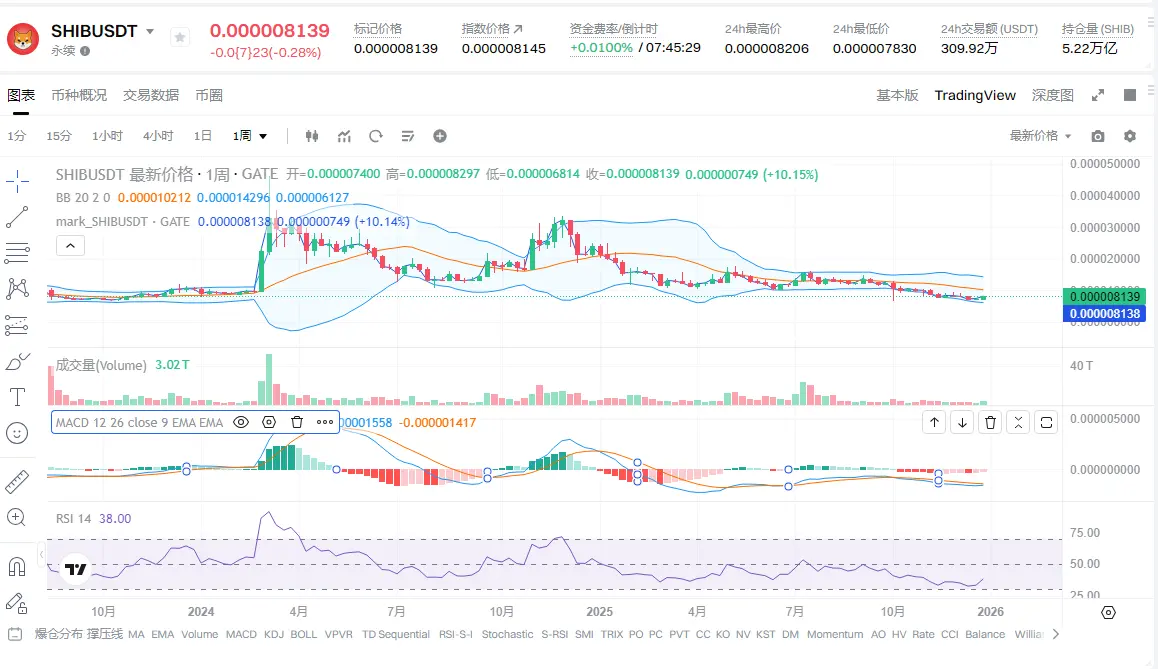The image size is (1158, 669).
Task: Open the horizontal lines tool group
Action: coord(17,253)
